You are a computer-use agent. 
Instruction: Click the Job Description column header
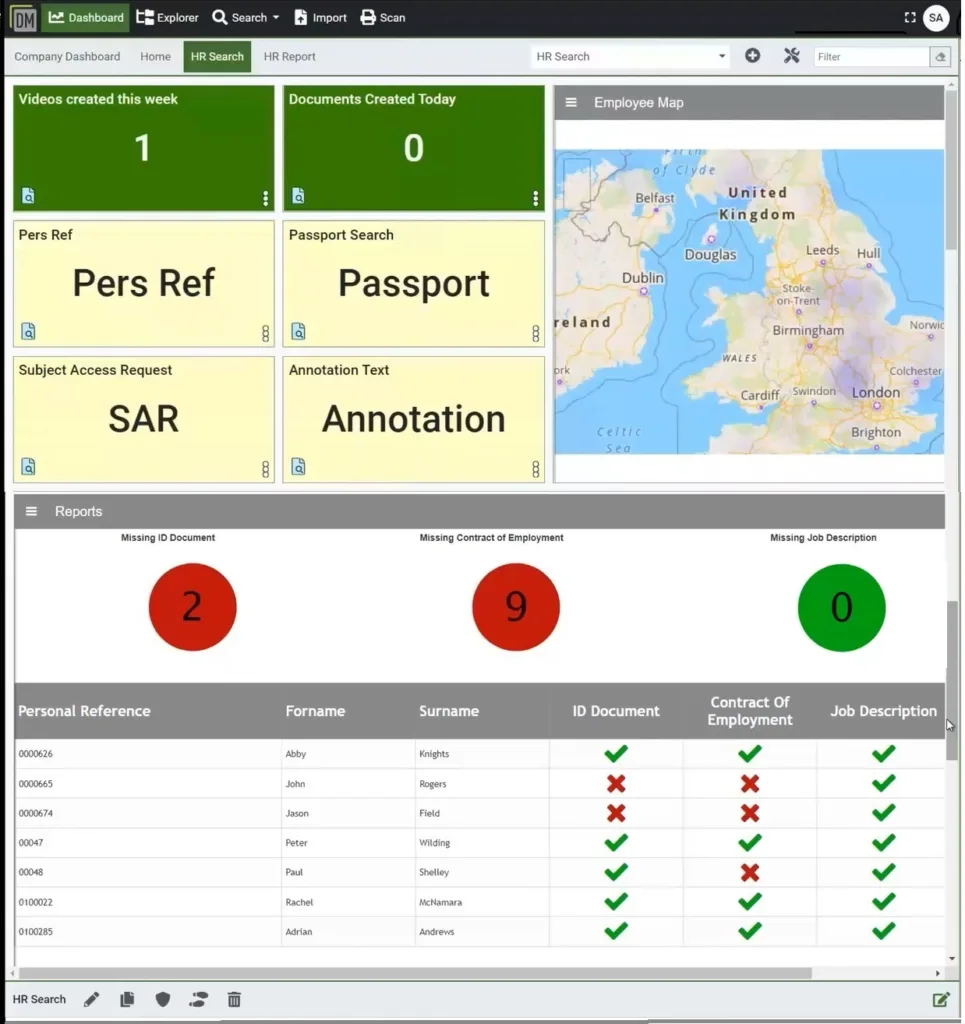coord(883,711)
